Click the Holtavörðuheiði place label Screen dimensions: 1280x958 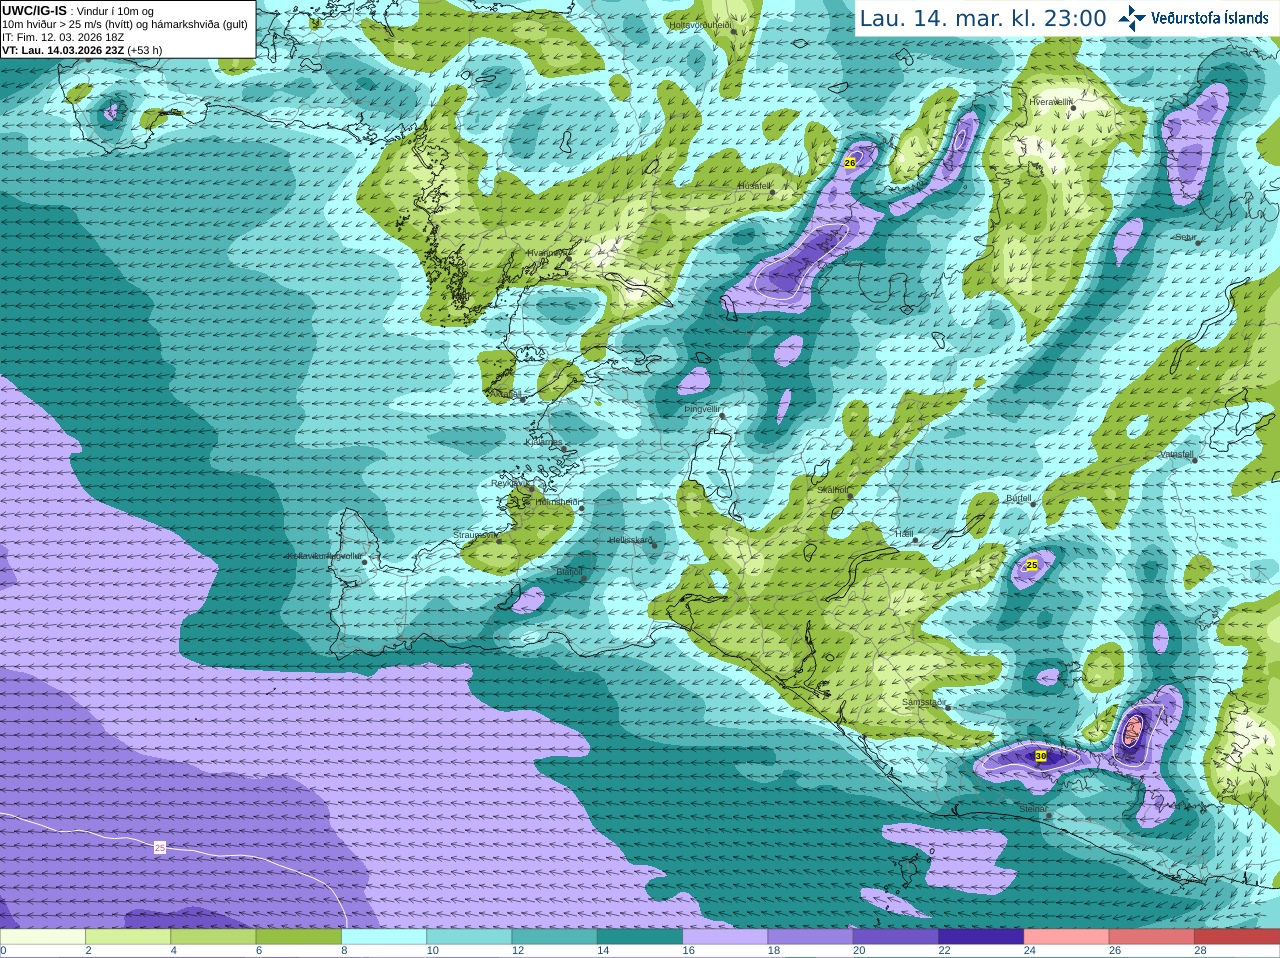(x=700, y=25)
